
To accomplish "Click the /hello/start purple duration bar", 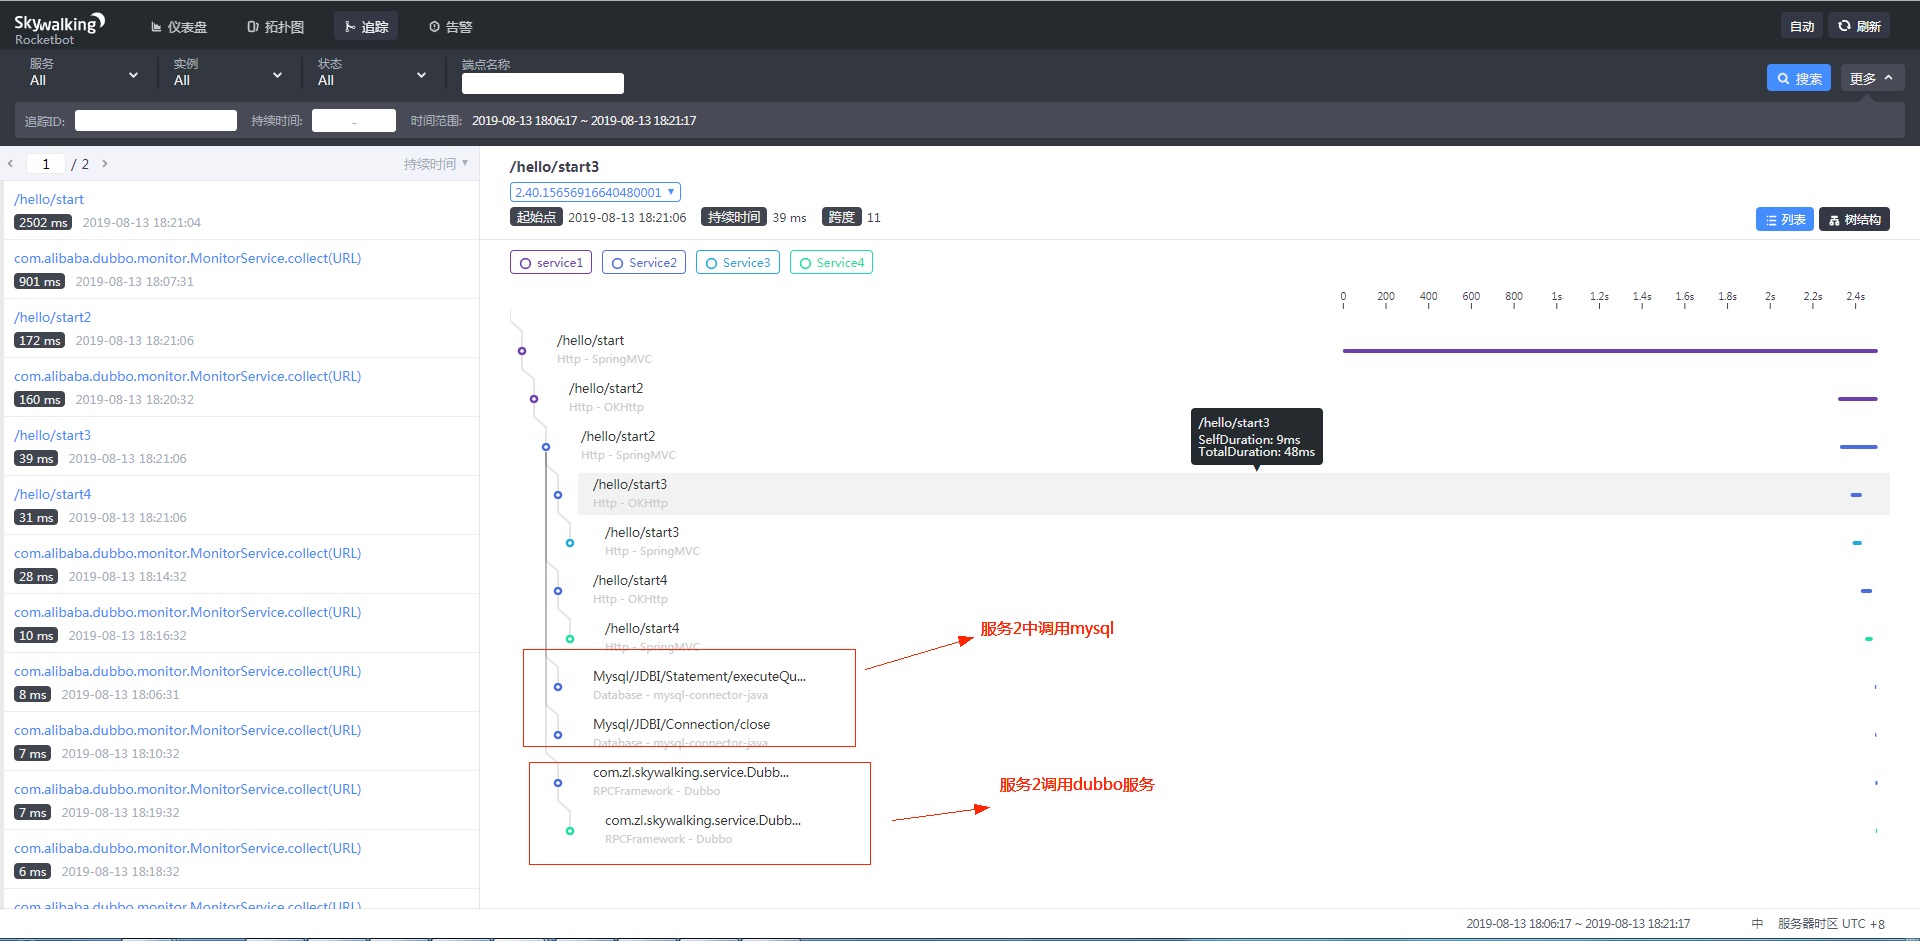I will (x=1610, y=351).
